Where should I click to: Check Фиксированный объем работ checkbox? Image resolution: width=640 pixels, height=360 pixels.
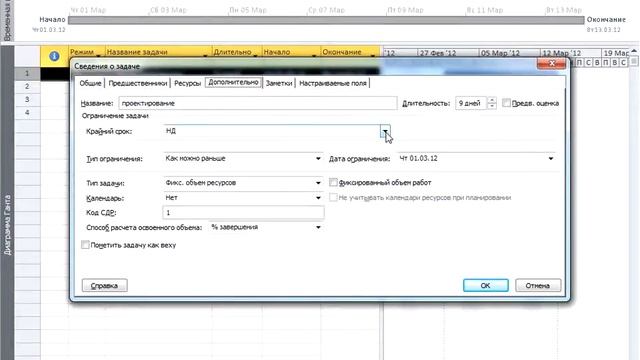click(x=333, y=182)
